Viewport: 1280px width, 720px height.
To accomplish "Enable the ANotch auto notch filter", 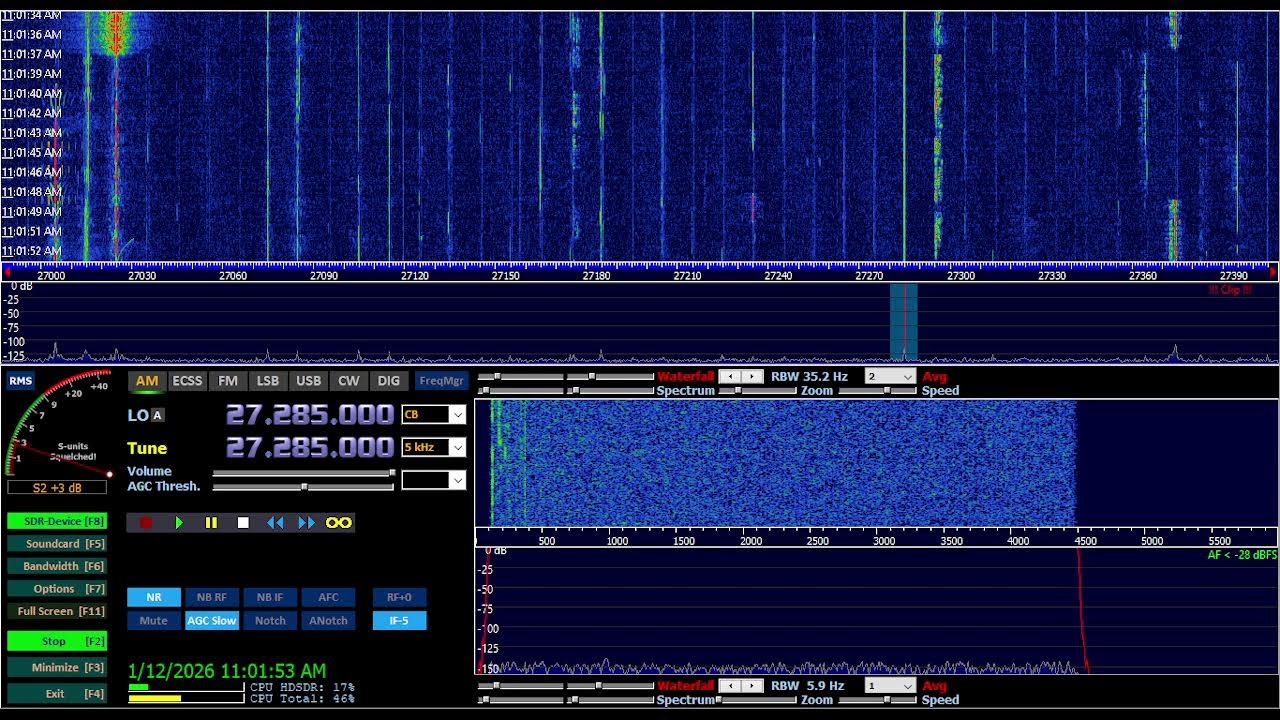I will pos(328,620).
